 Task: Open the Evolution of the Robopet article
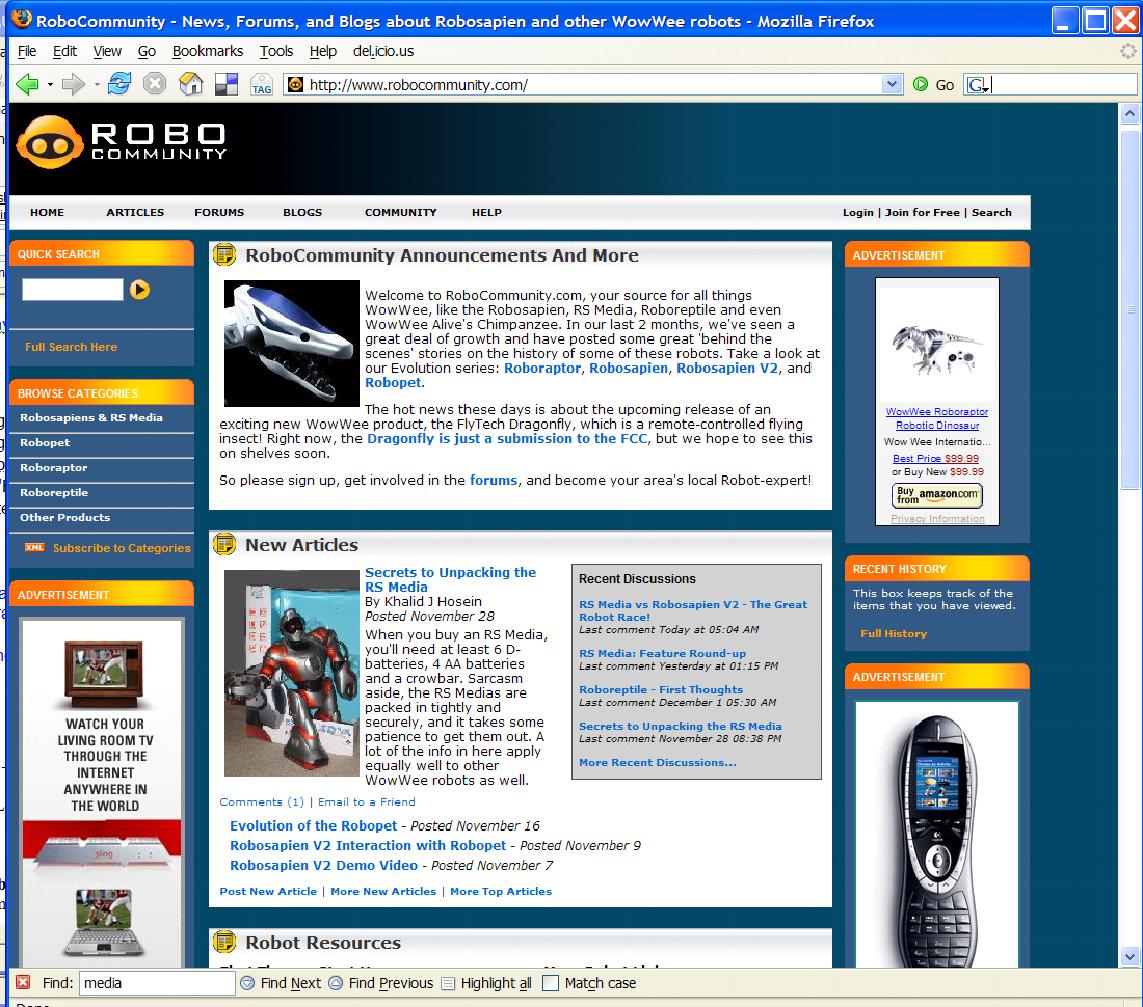coord(313,825)
